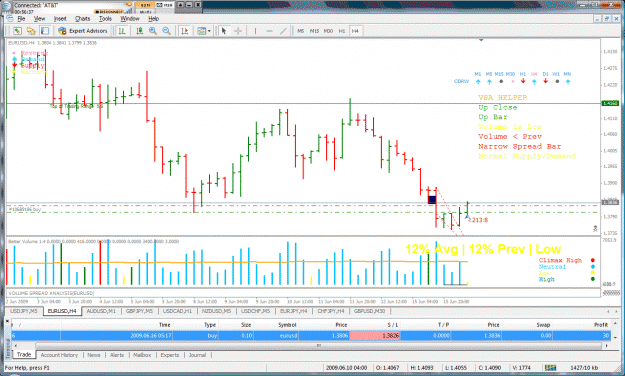Sort orders by Symbol column header
The height and width of the screenshot is (376, 625).
tap(287, 325)
